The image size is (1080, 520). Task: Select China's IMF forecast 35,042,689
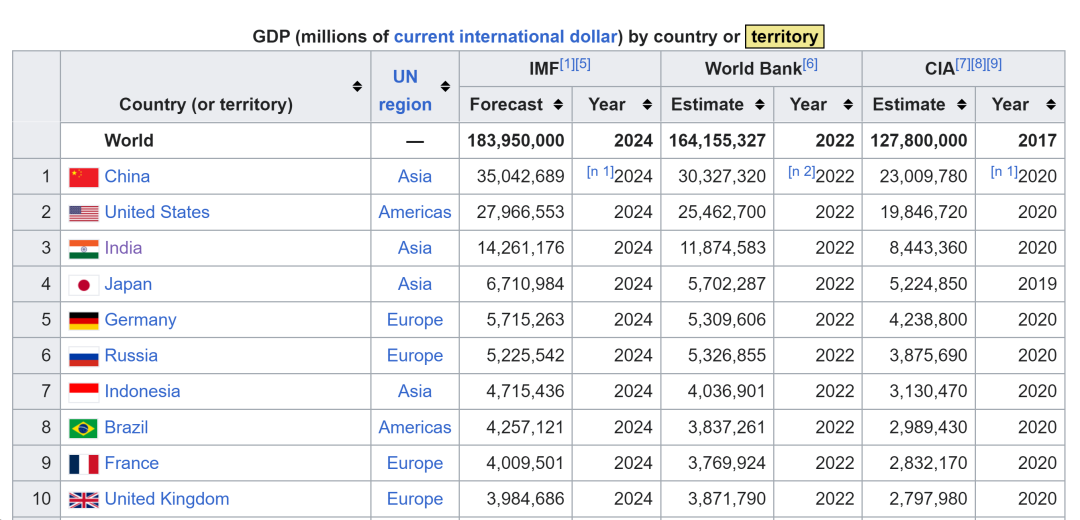[520, 176]
